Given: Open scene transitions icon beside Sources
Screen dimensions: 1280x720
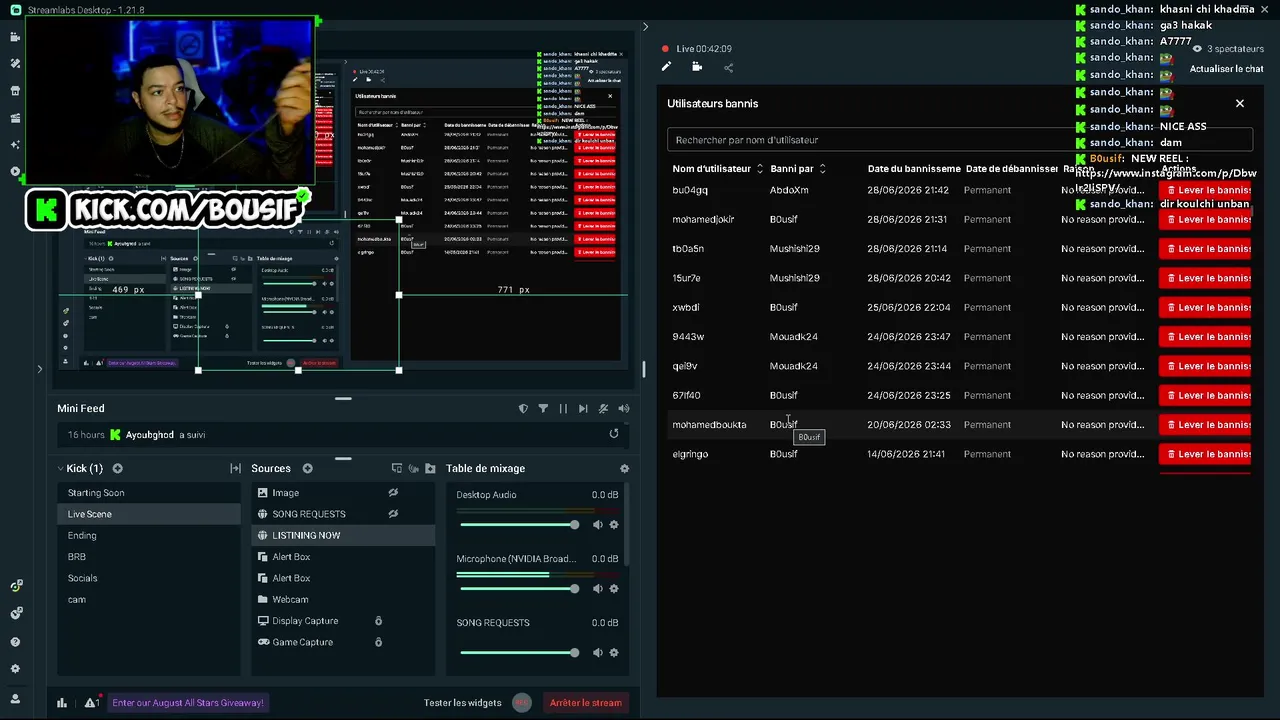Looking at the screenshot, I should 235,468.
